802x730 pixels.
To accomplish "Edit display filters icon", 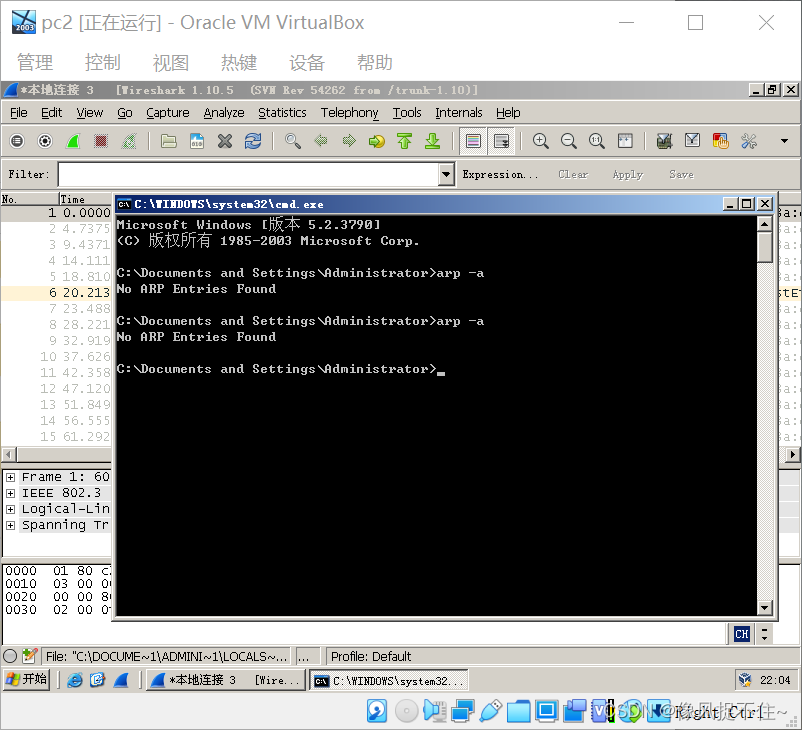I will click(x=693, y=141).
